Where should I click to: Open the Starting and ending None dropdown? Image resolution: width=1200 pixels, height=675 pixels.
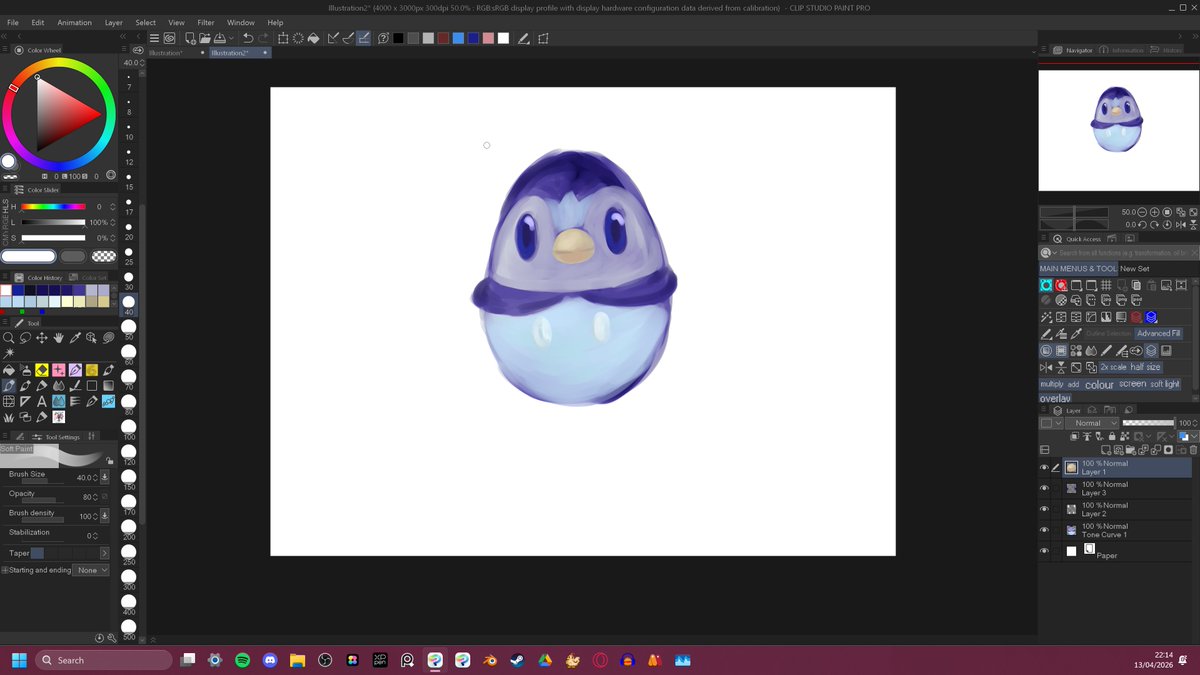[90, 570]
